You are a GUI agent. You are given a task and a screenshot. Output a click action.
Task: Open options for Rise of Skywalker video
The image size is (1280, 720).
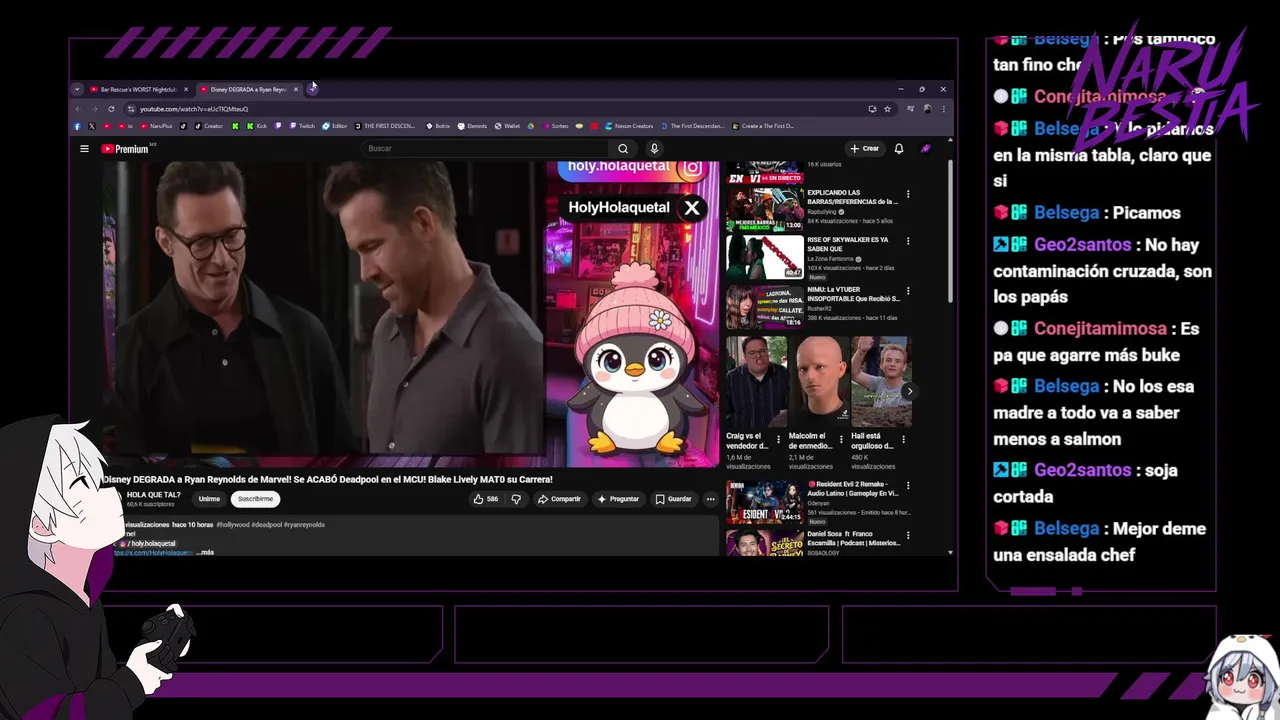908,241
